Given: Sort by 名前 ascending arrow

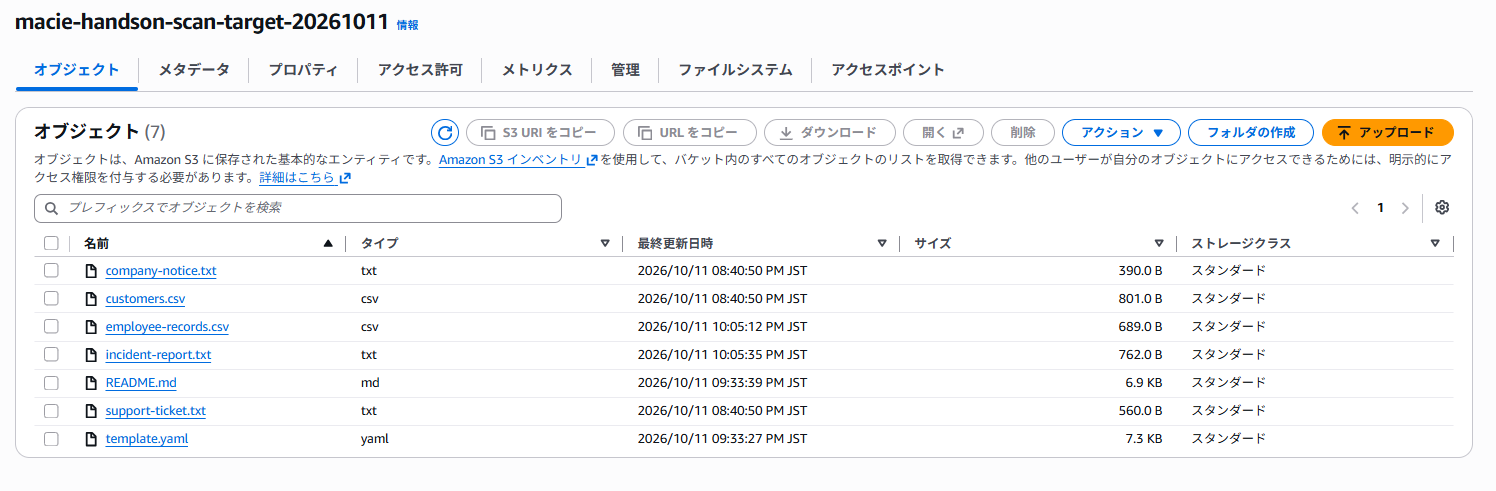Looking at the screenshot, I should pyautogui.click(x=328, y=243).
